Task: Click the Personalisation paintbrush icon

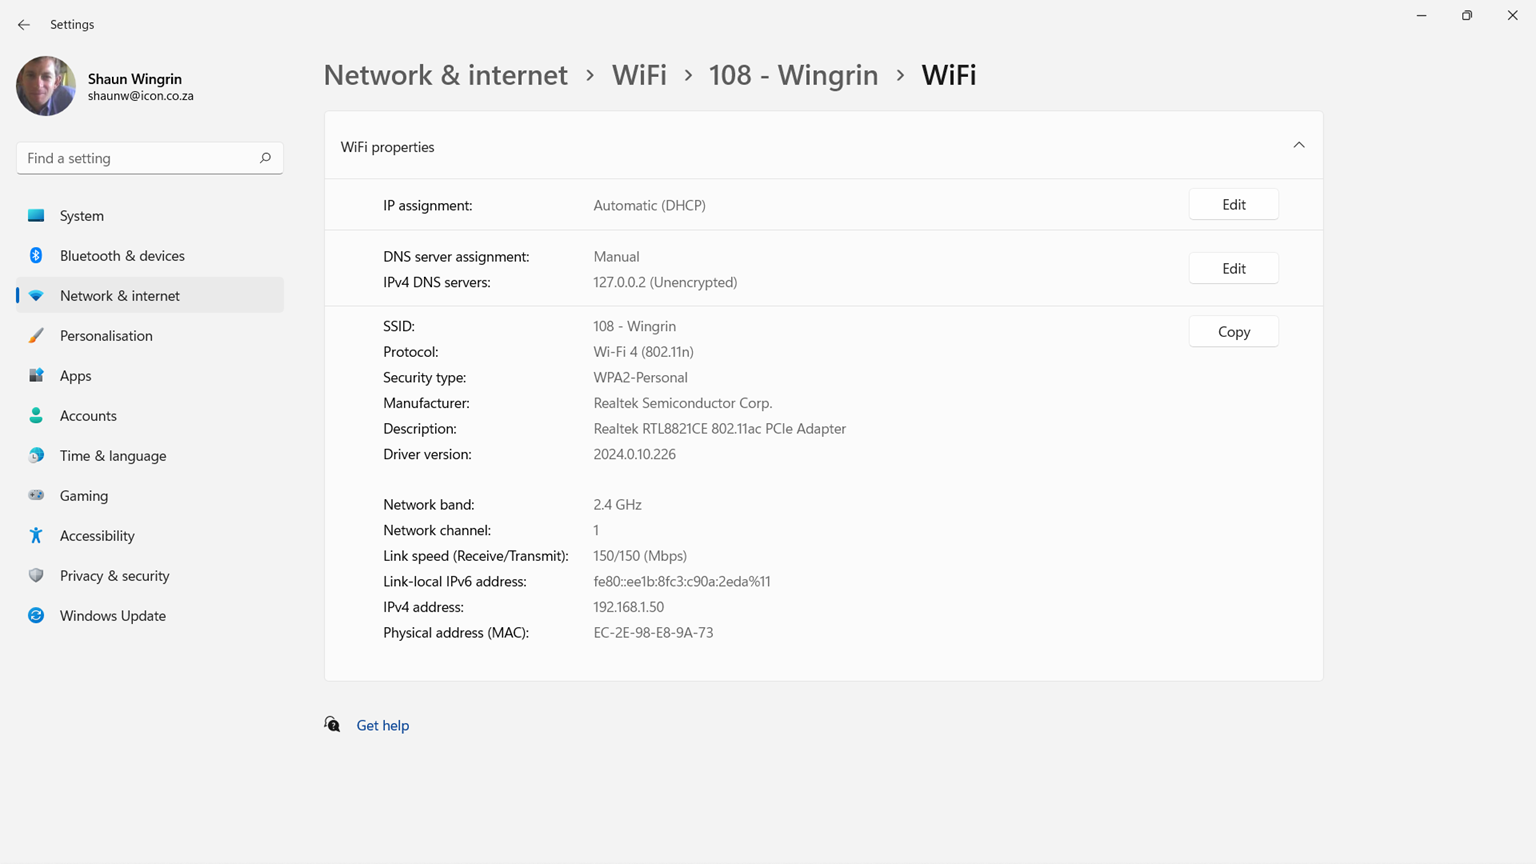Action: (36, 336)
